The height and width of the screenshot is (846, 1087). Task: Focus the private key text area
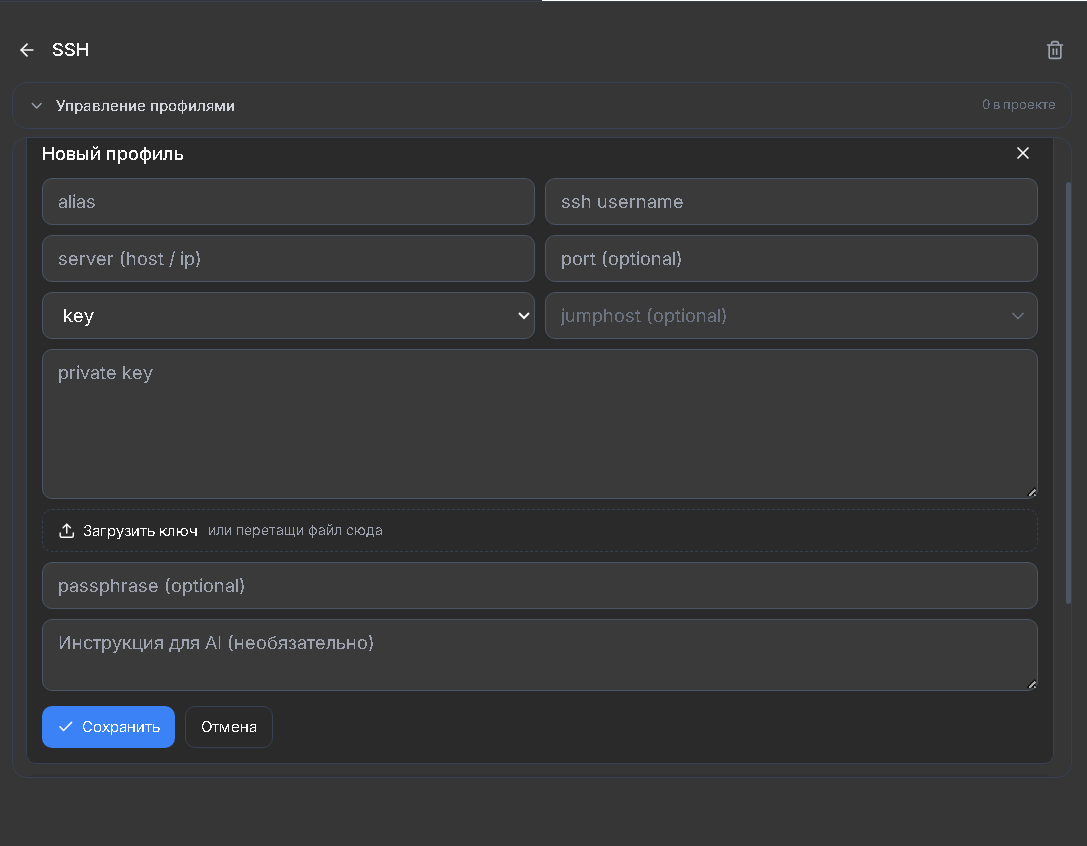(539, 424)
